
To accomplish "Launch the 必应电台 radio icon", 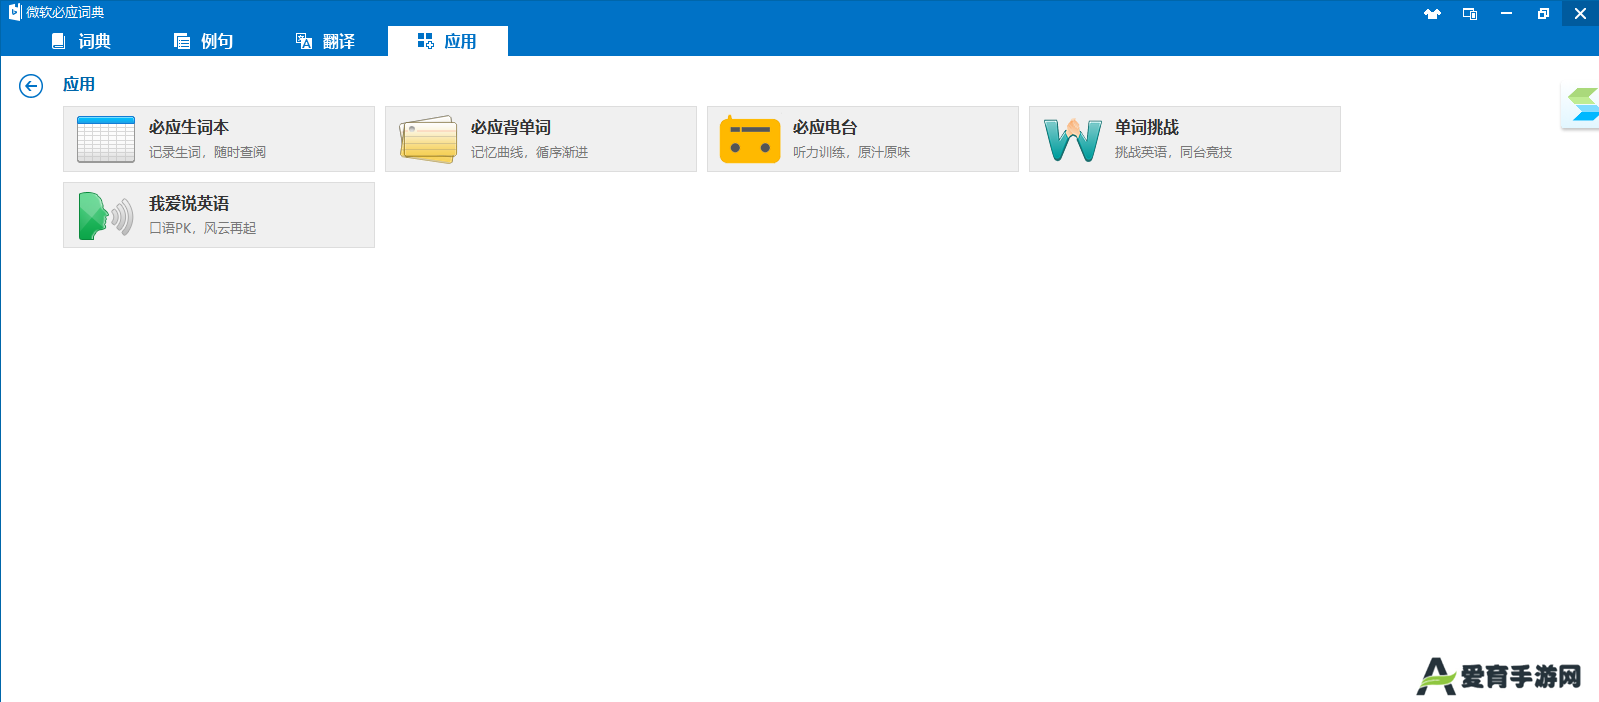I will [750, 139].
